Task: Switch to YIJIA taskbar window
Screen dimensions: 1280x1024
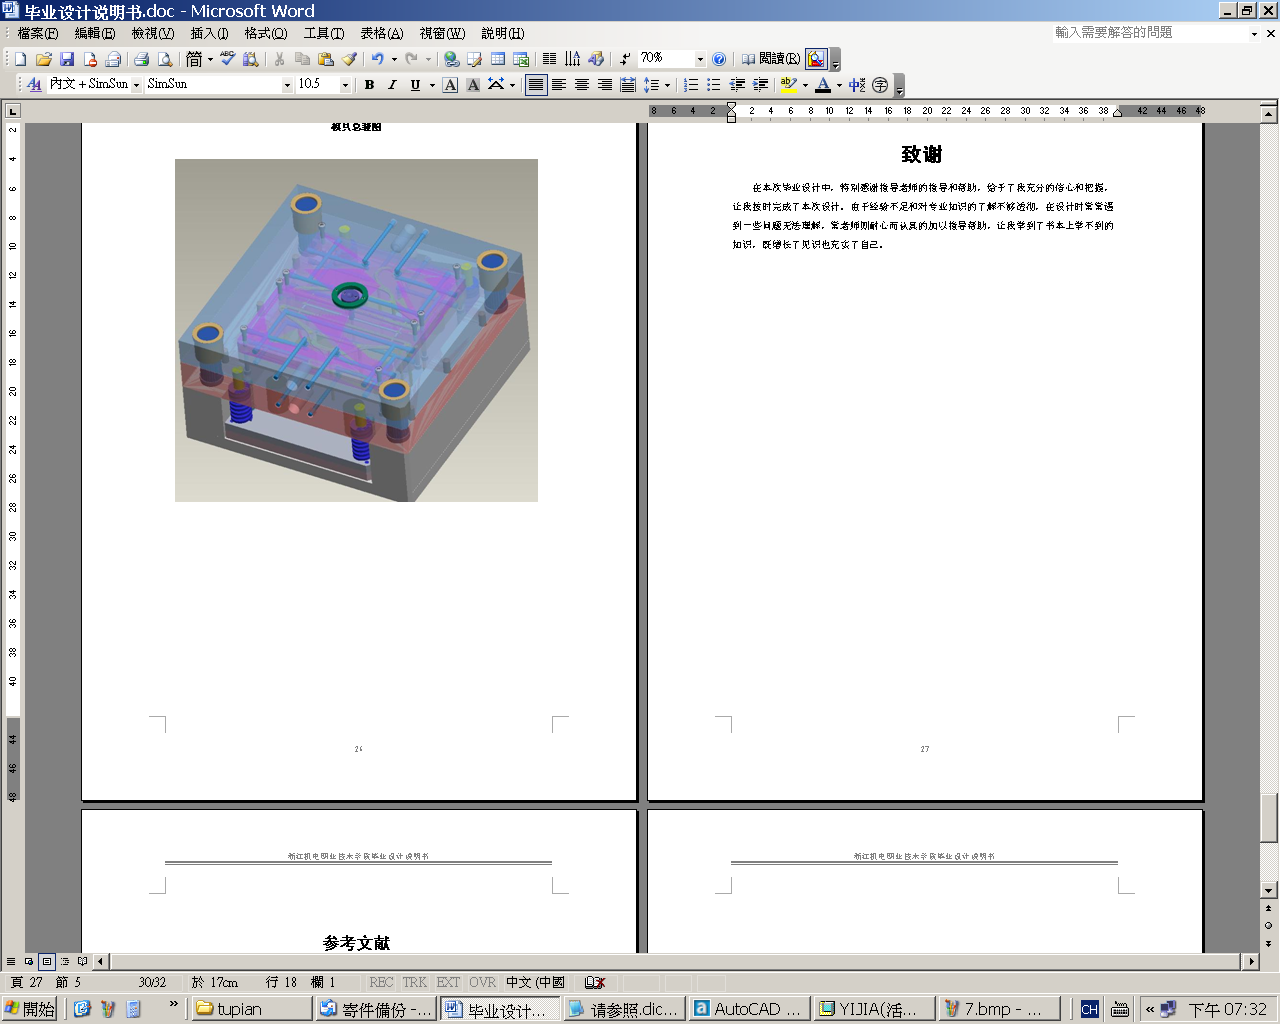Action: (x=874, y=1009)
